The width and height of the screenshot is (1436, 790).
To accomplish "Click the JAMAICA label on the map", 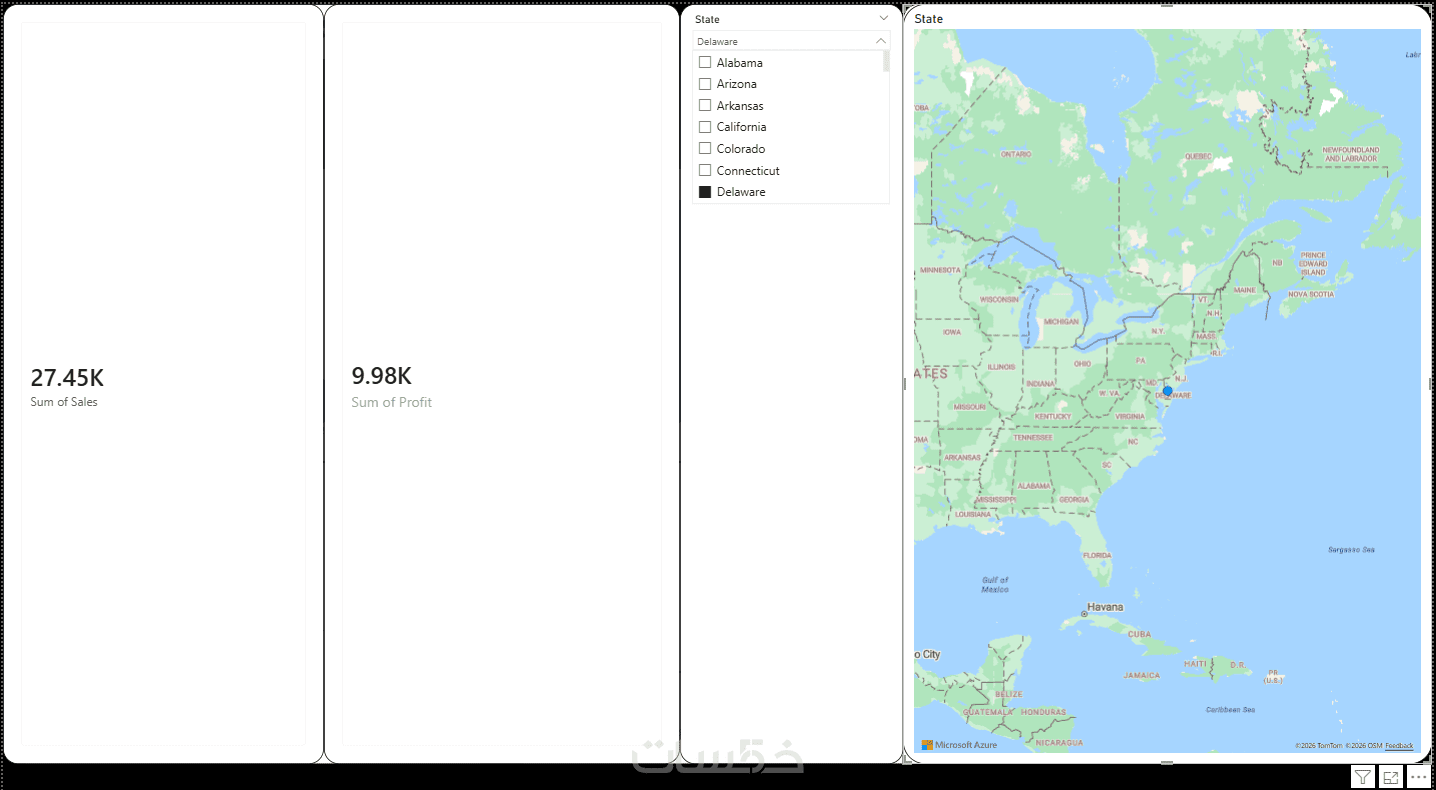I will 1141,675.
